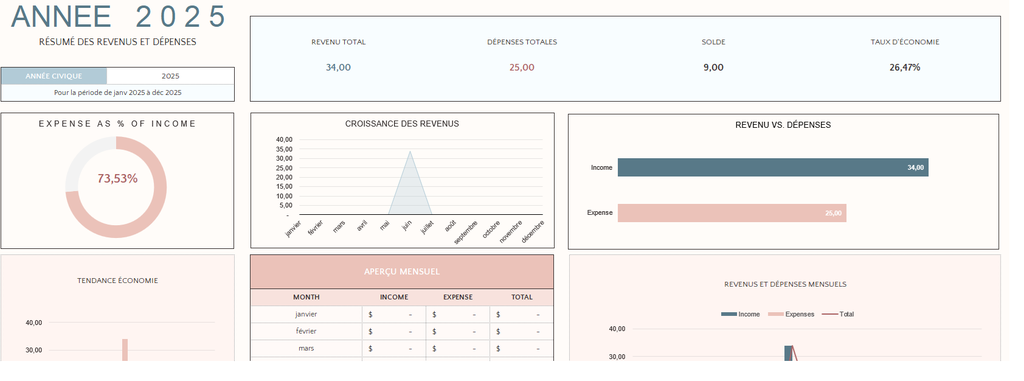Screen dimensions: 1024x381
Task: Click the 34,00 total income value
Action: [338, 67]
